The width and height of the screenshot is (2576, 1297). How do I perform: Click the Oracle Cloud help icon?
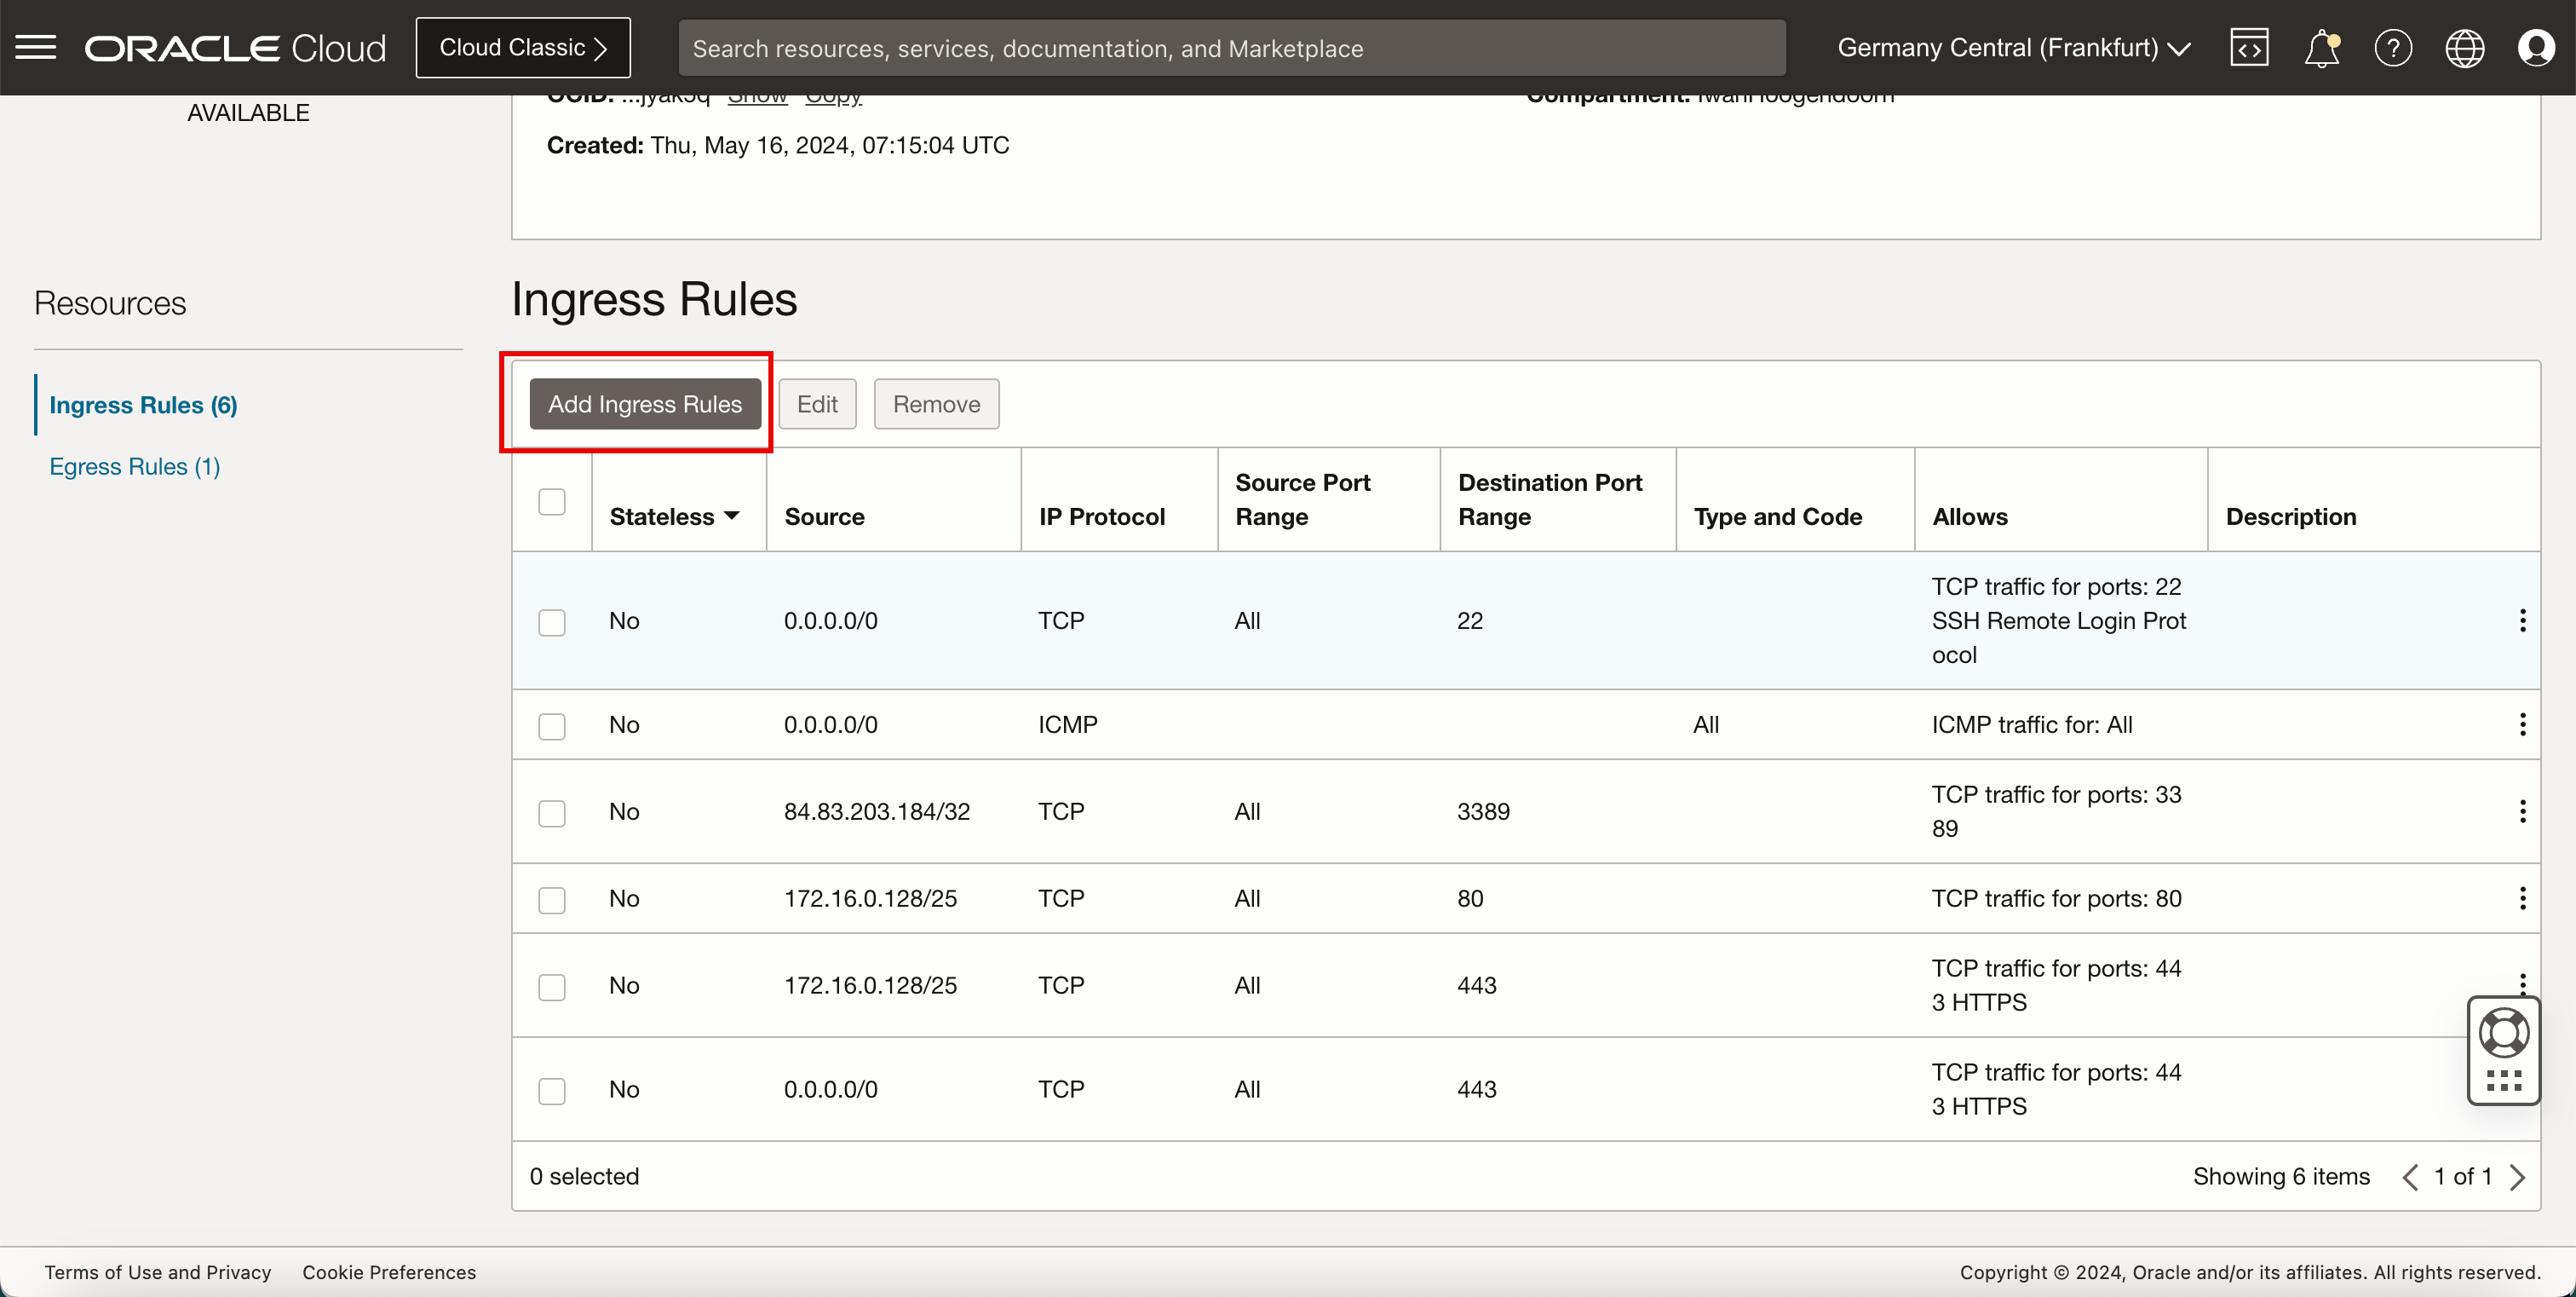[2394, 48]
